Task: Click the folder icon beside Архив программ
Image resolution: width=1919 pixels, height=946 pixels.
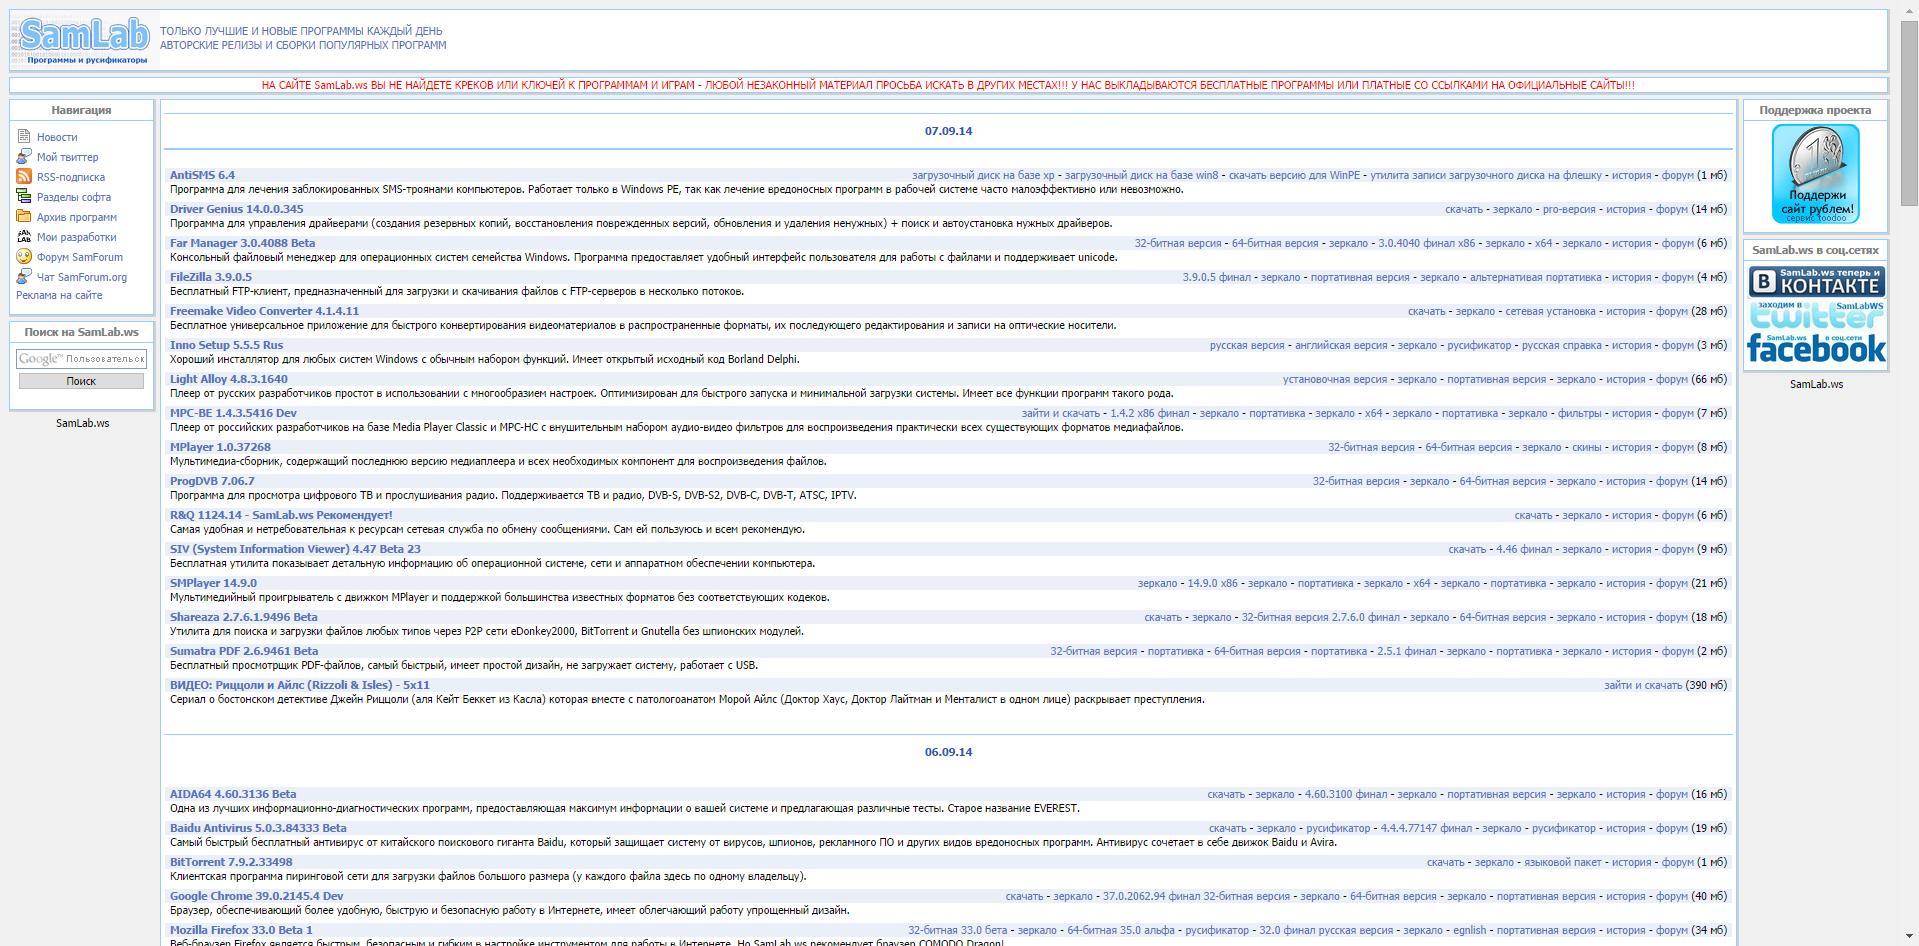Action: pyautogui.click(x=24, y=216)
